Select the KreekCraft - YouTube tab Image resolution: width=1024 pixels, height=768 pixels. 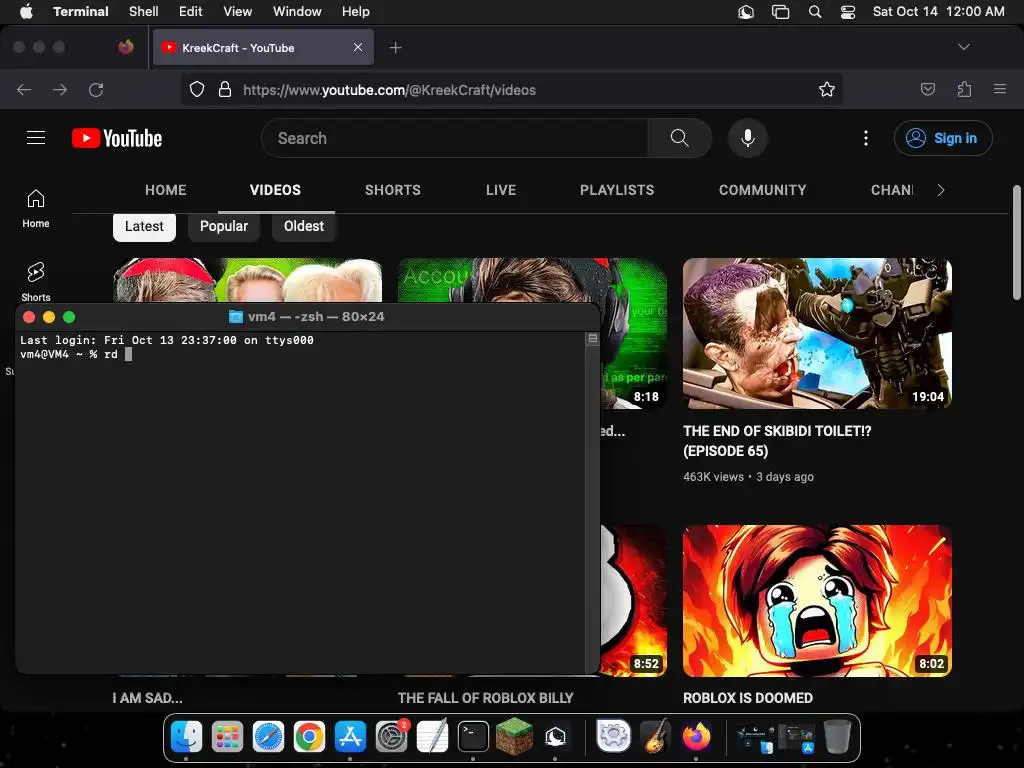click(x=264, y=47)
